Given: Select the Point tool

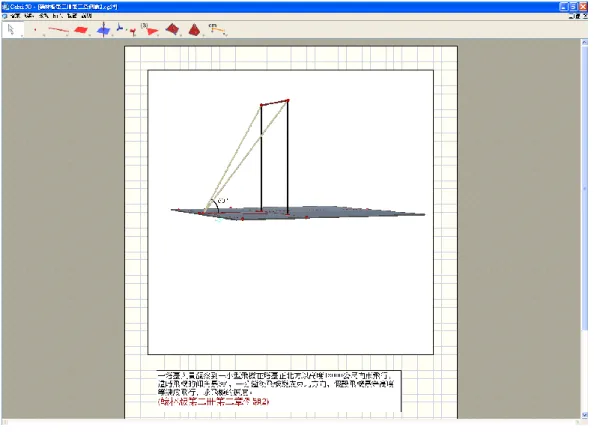Looking at the screenshot, I should (36, 30).
